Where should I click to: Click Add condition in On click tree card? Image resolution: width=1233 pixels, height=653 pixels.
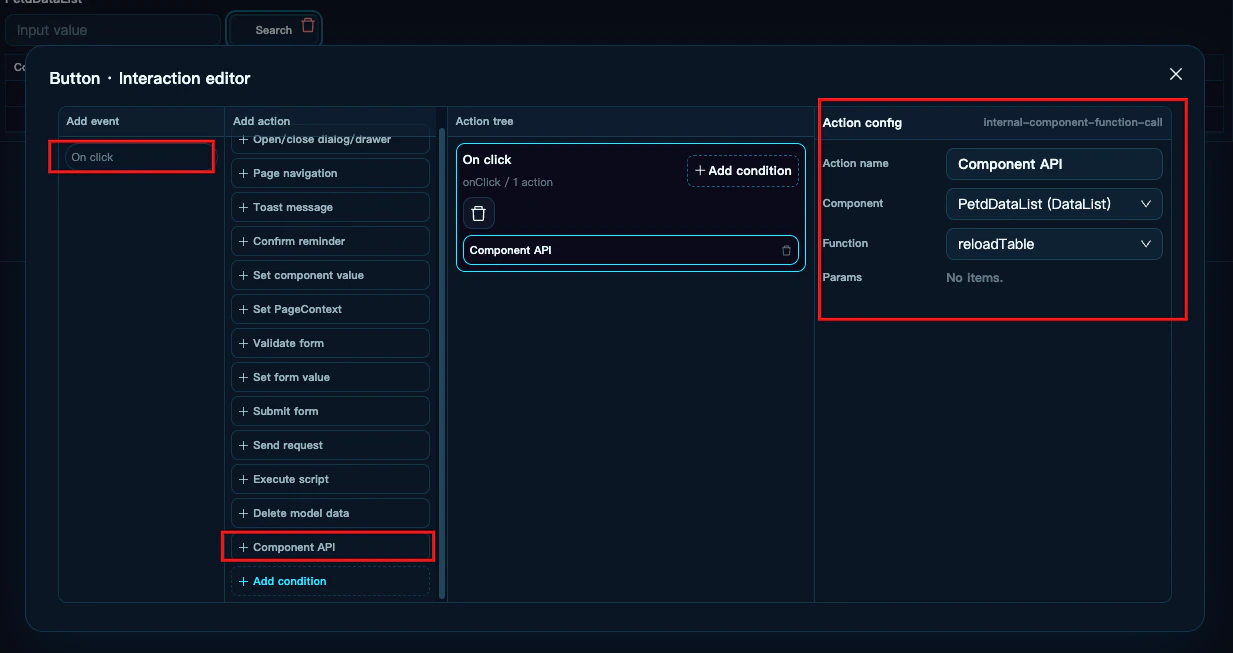tap(743, 171)
